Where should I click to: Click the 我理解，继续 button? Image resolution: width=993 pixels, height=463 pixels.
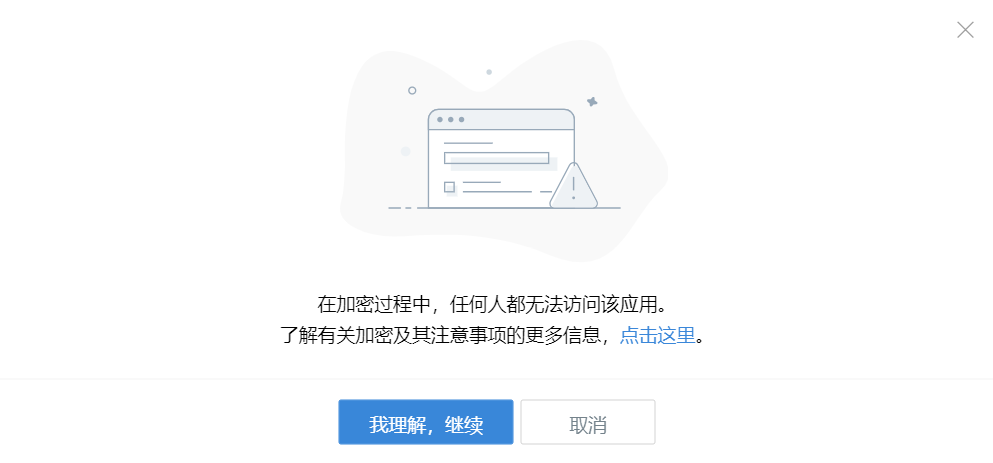click(426, 422)
